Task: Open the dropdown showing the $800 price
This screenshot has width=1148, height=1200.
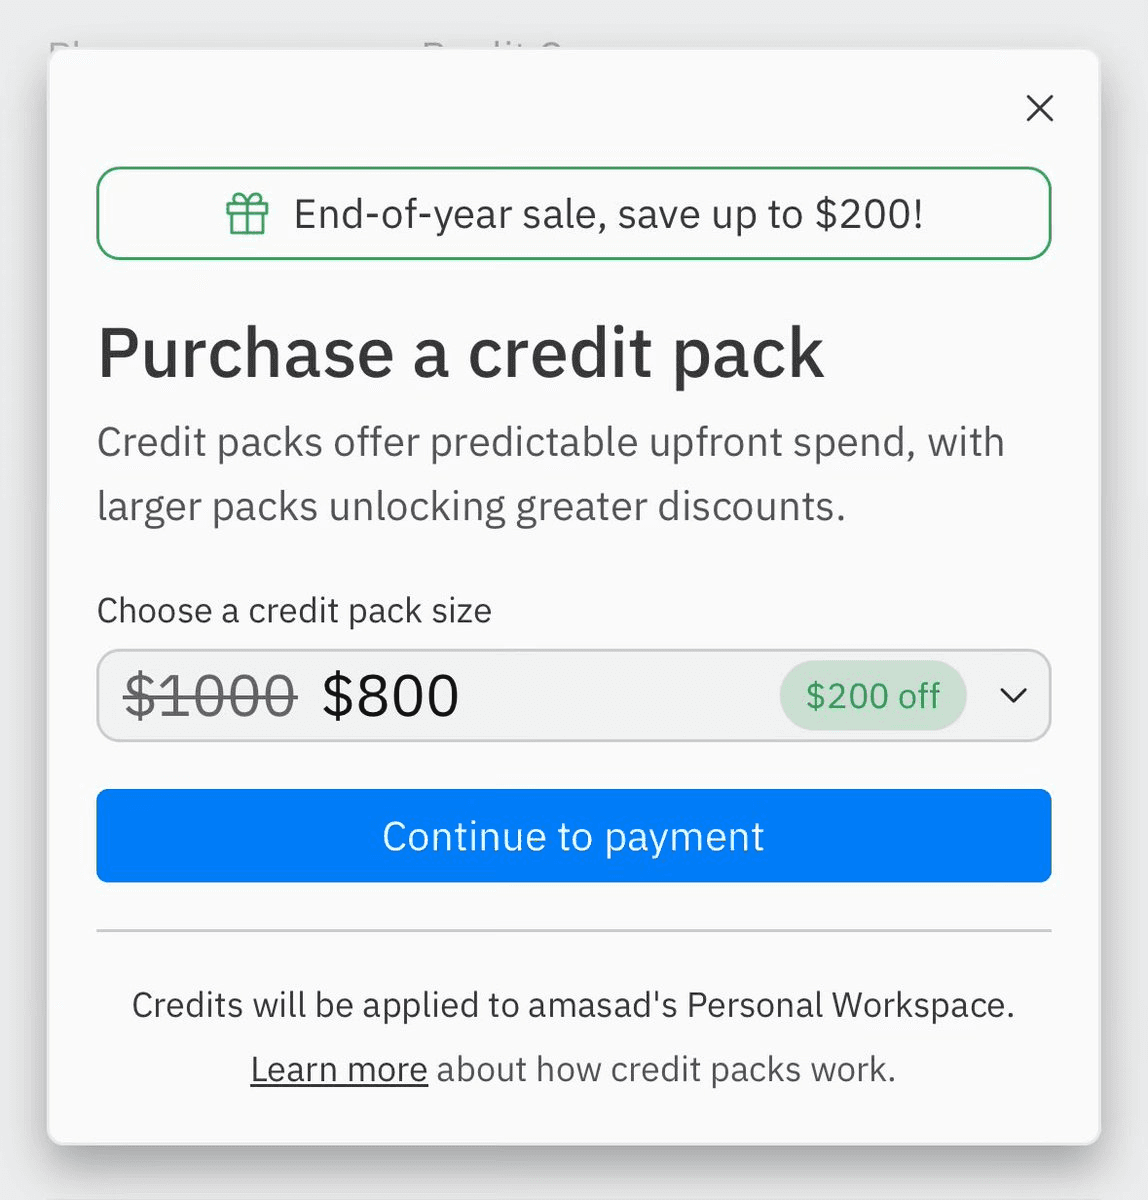Action: 573,695
